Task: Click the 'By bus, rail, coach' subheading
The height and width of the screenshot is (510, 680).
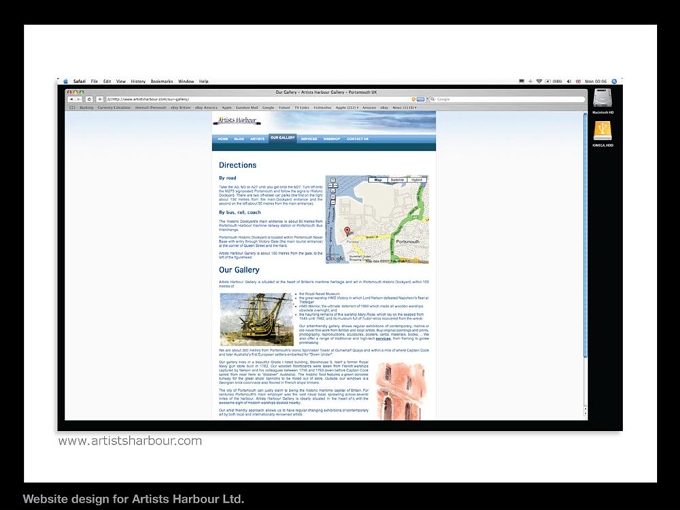Action: click(240, 212)
